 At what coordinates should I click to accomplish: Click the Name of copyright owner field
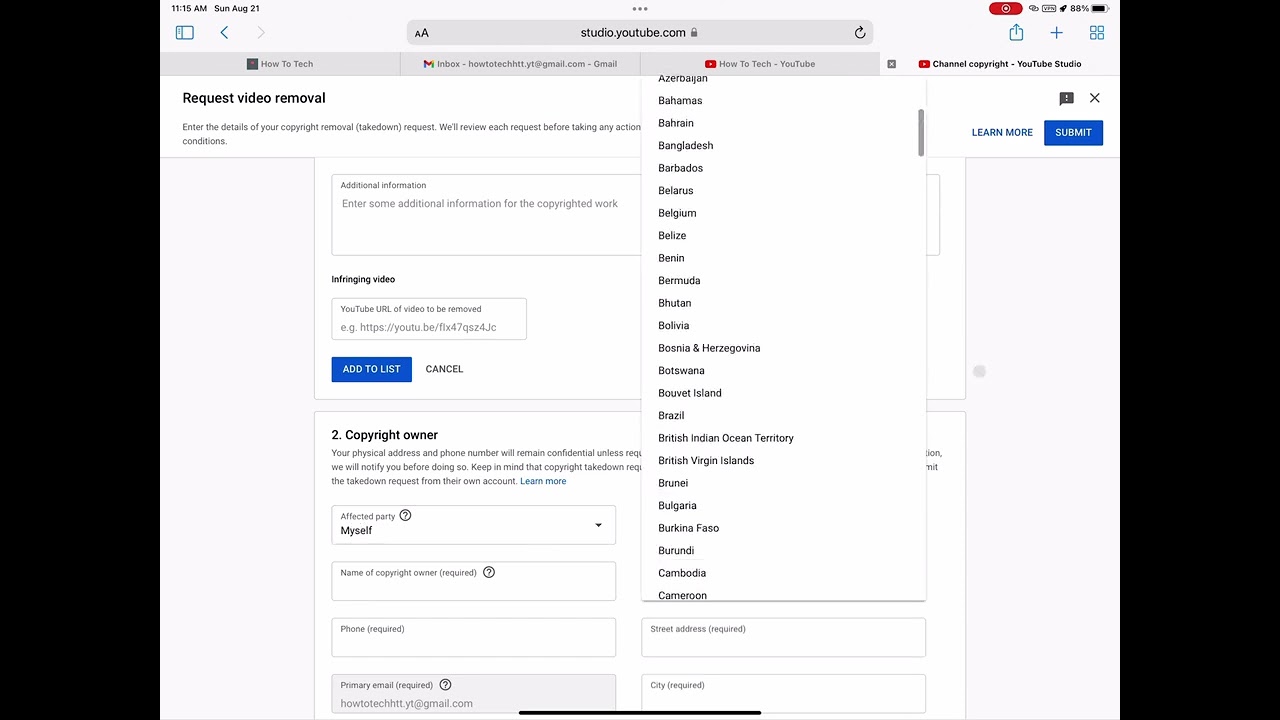tap(473, 581)
